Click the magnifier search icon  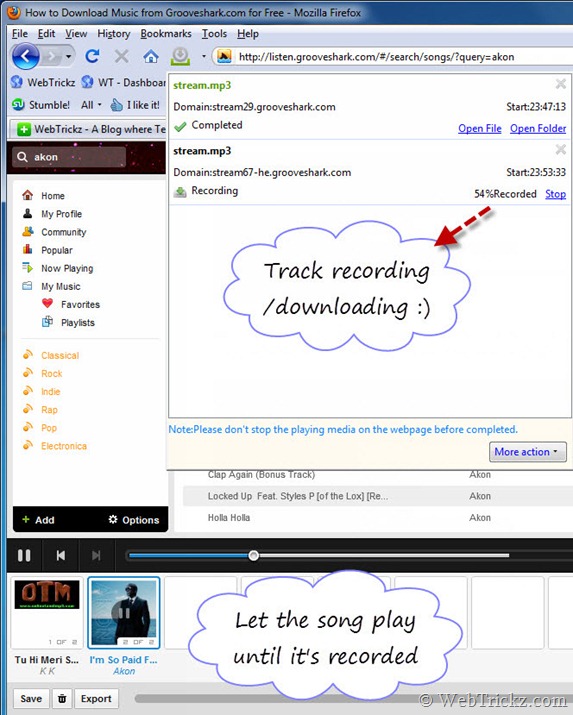pyautogui.click(x=22, y=157)
